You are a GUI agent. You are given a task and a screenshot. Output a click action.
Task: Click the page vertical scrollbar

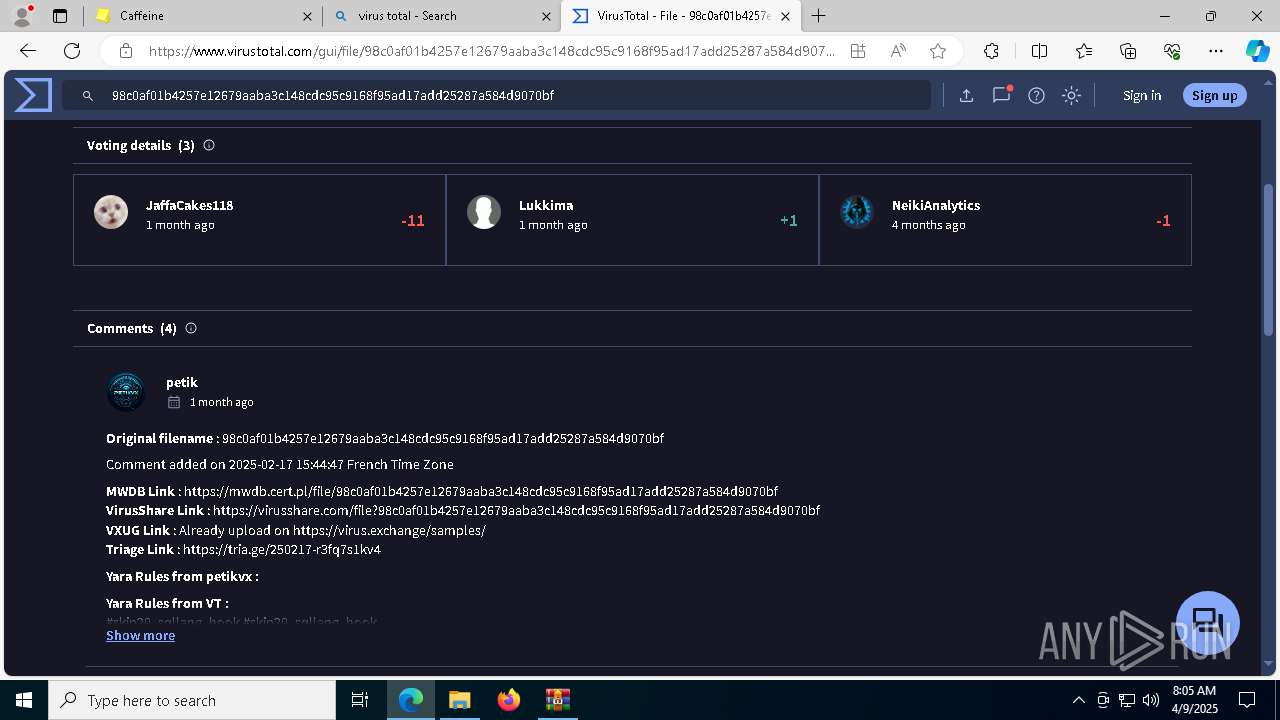pos(1268,260)
